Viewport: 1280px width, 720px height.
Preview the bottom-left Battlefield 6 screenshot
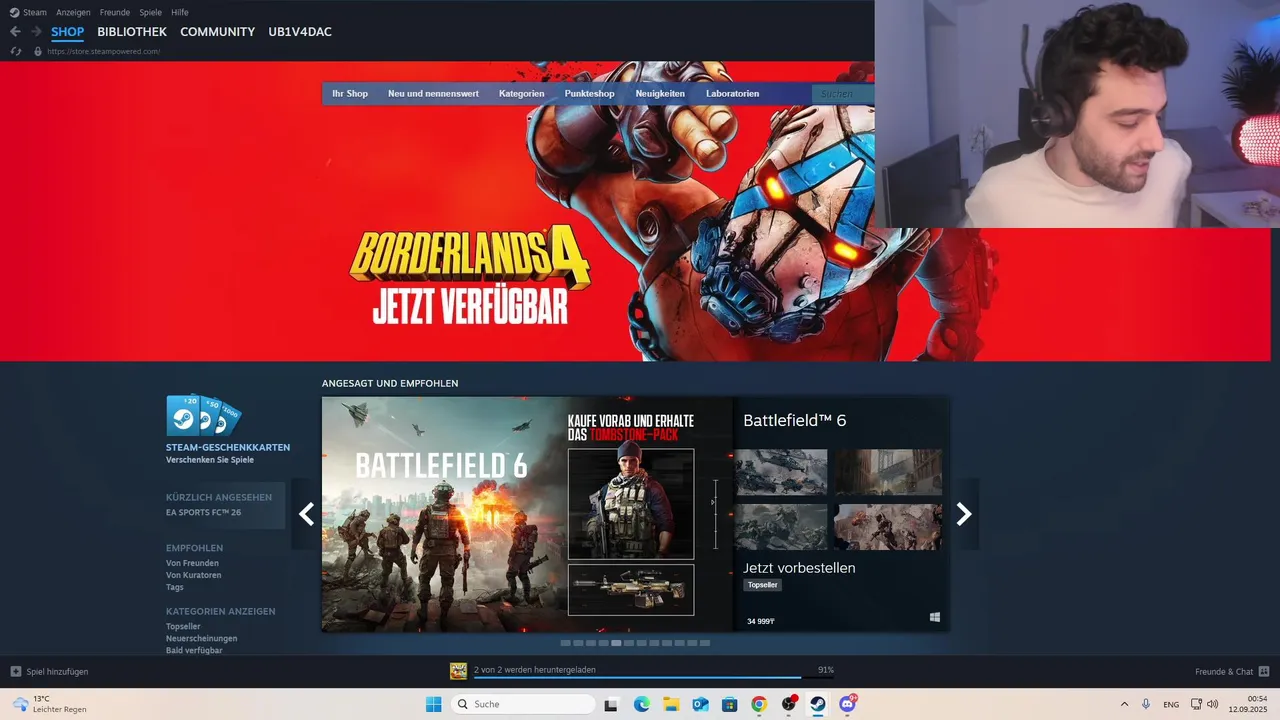781,527
